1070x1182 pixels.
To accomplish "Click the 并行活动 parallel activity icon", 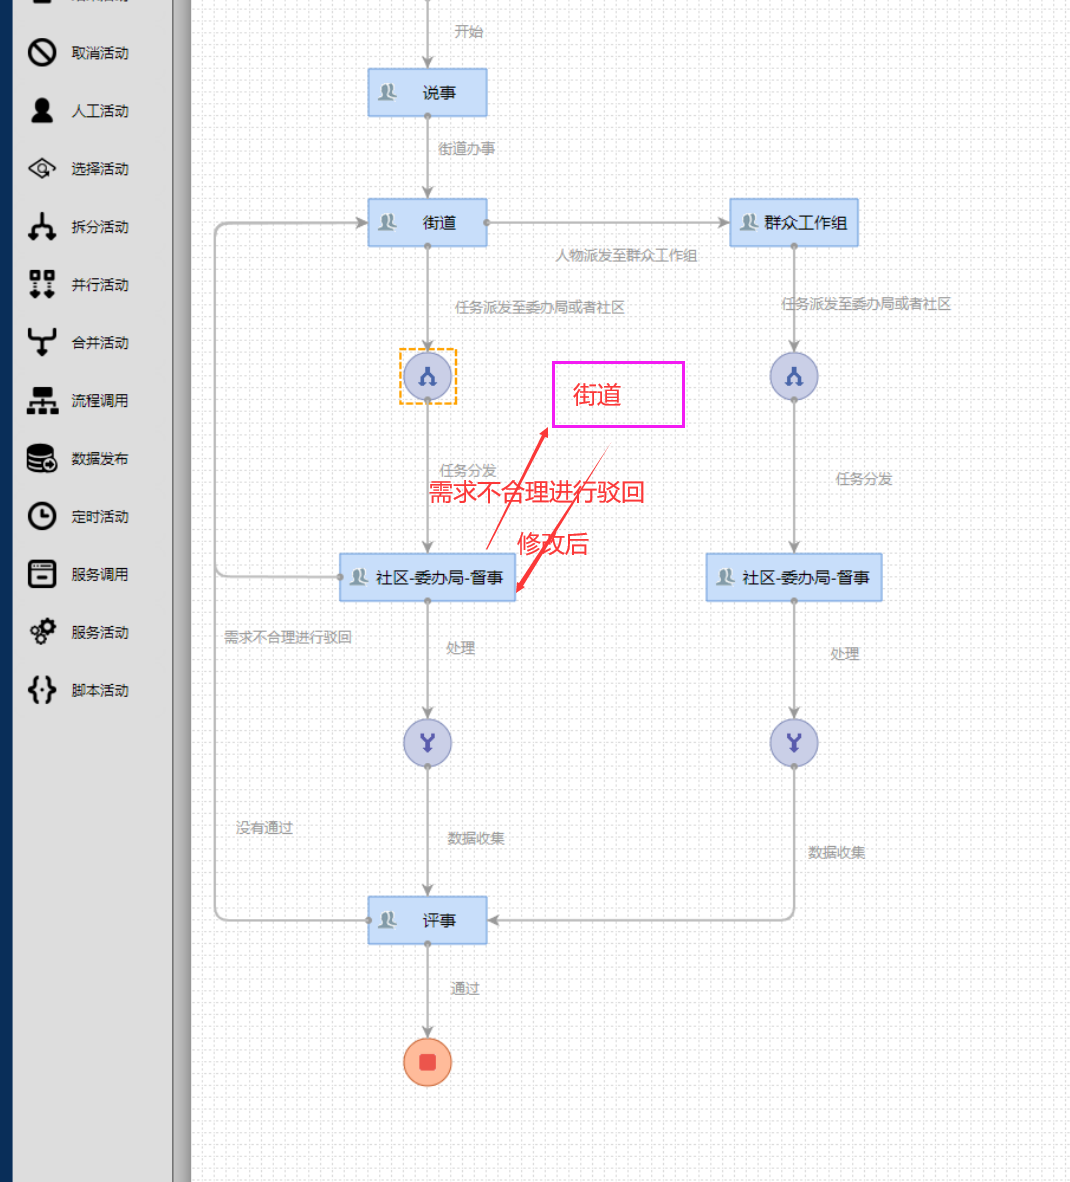I will [42, 284].
